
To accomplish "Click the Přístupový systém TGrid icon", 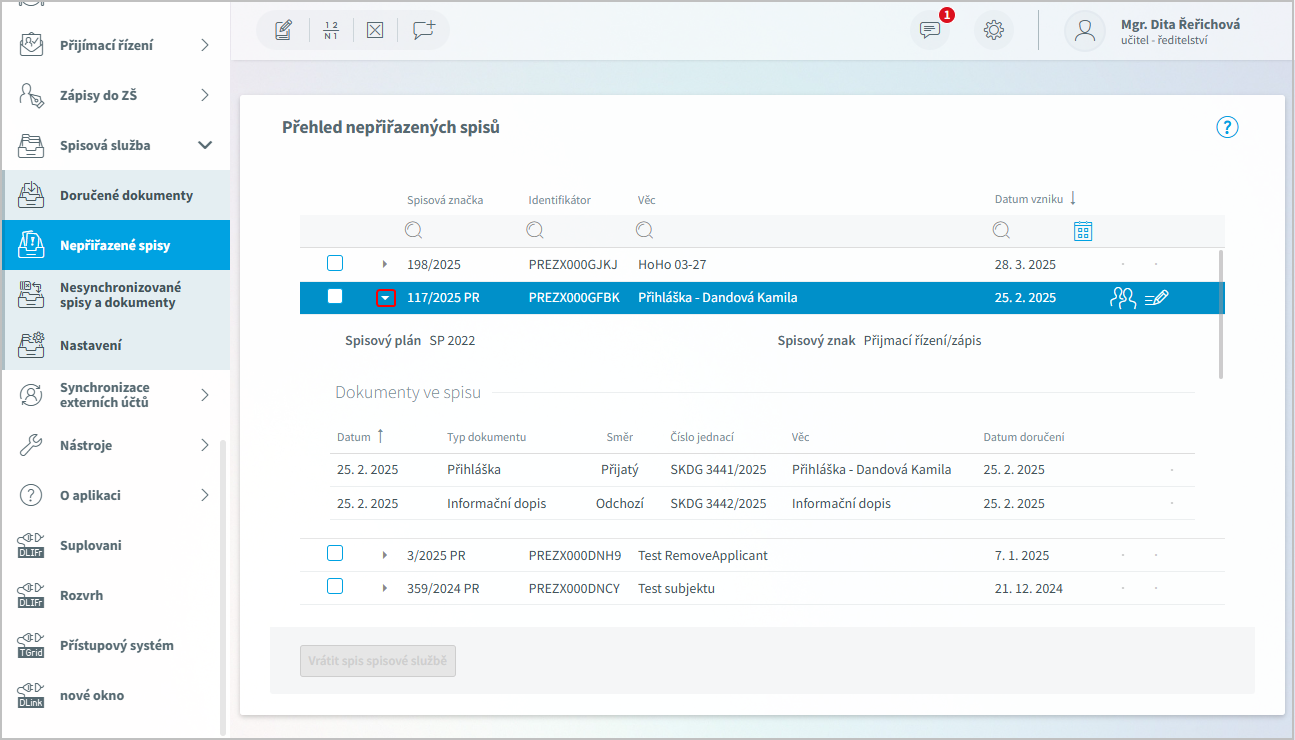I will (32, 645).
